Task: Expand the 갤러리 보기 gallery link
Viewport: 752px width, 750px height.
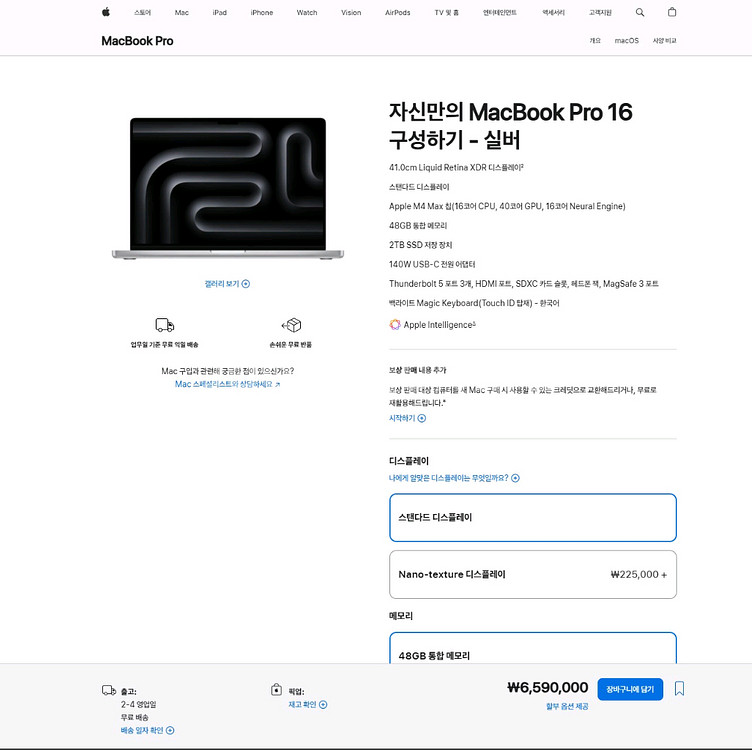Action: pos(227,284)
